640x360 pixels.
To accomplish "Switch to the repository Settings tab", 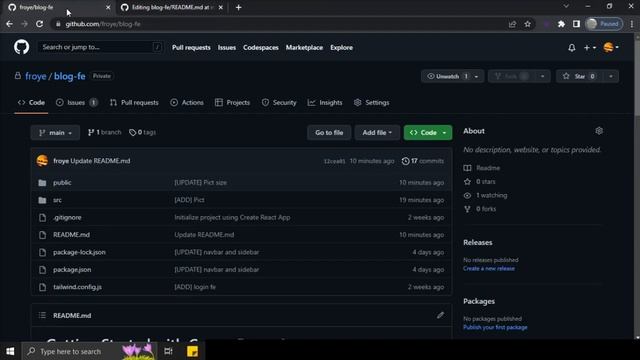I will click(371, 102).
